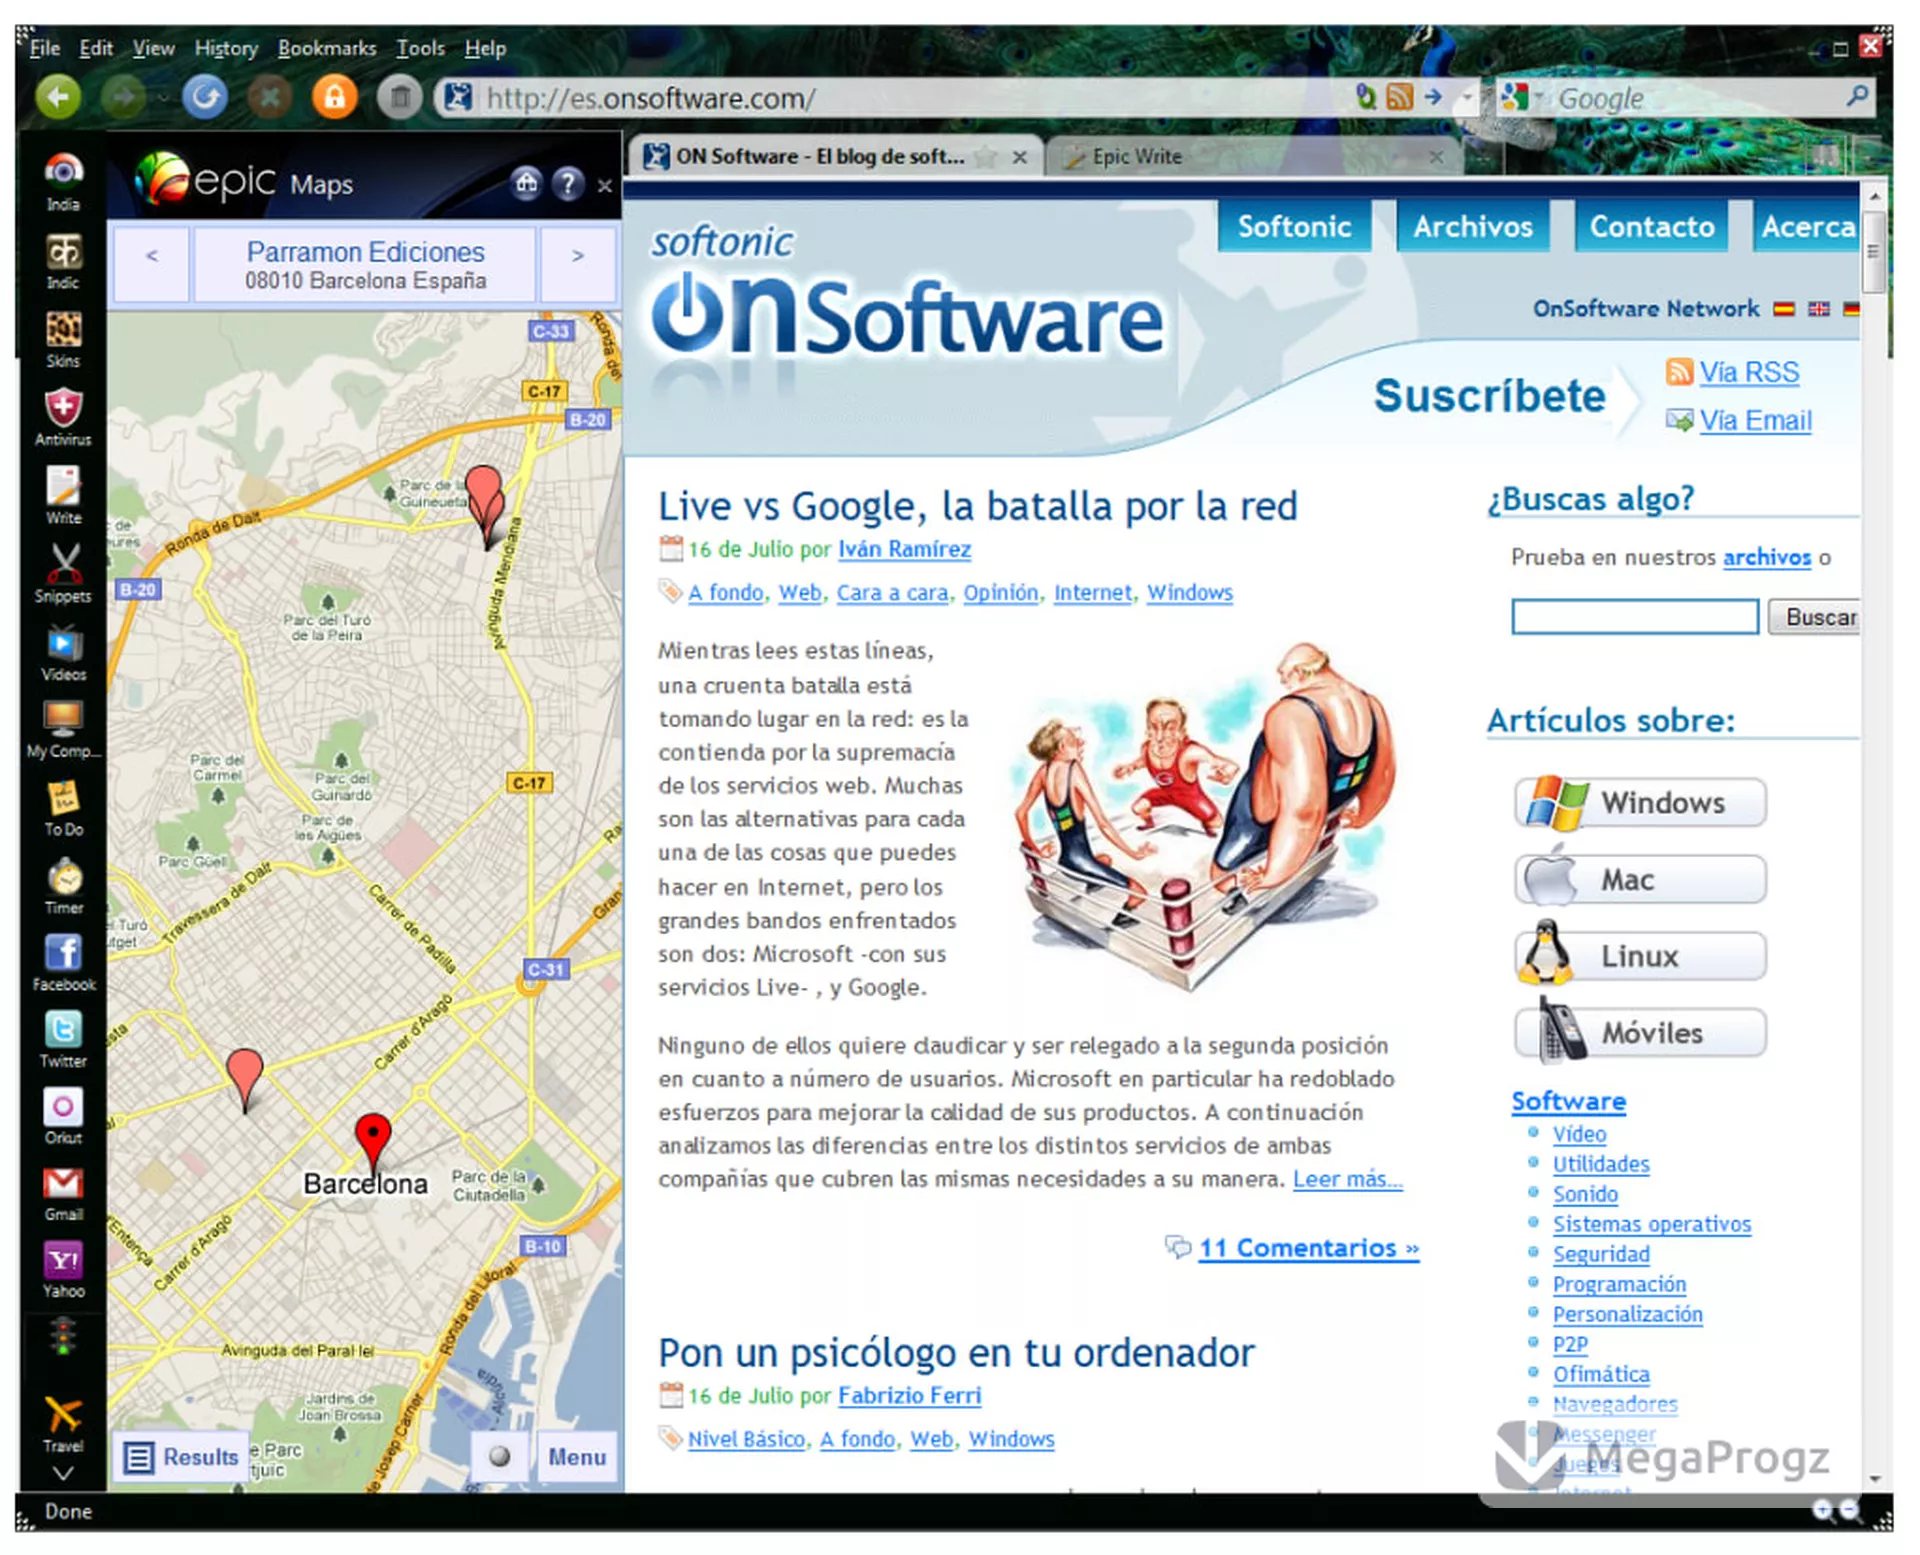Image resolution: width=1920 pixels, height=1555 pixels.
Task: Open the View menu
Action: pyautogui.click(x=154, y=48)
